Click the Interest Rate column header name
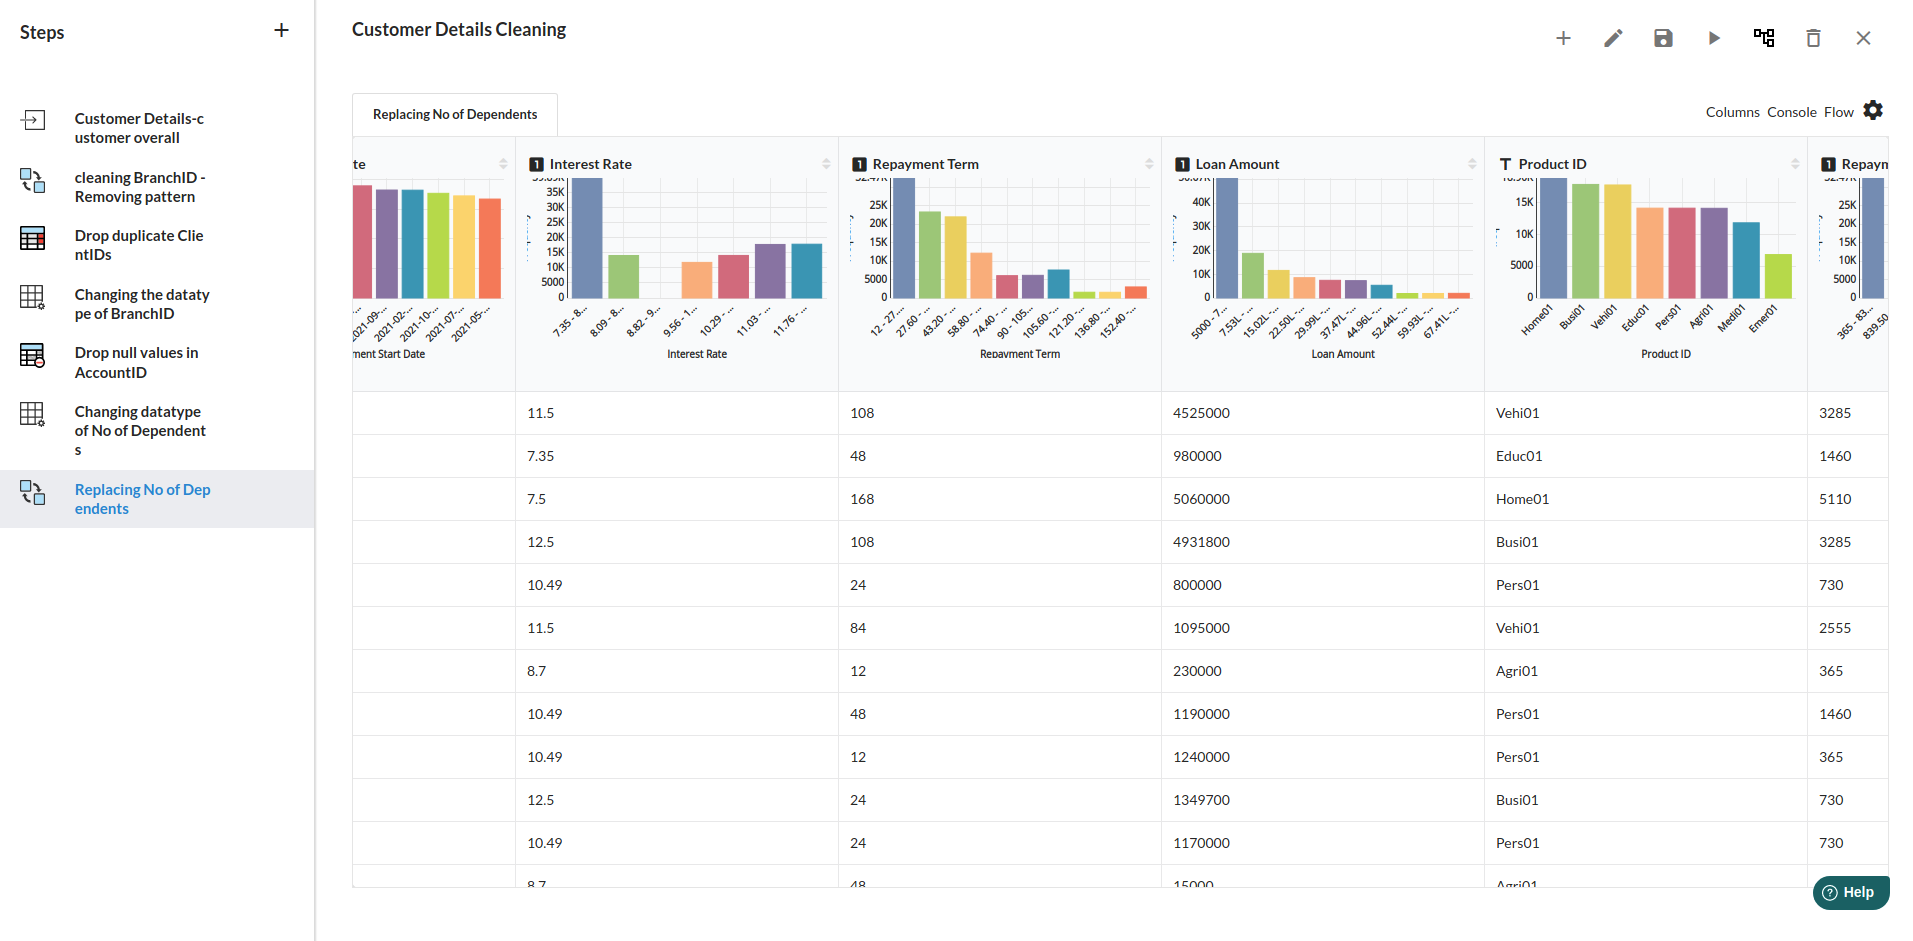Viewport: 1913px width, 941px height. (590, 164)
